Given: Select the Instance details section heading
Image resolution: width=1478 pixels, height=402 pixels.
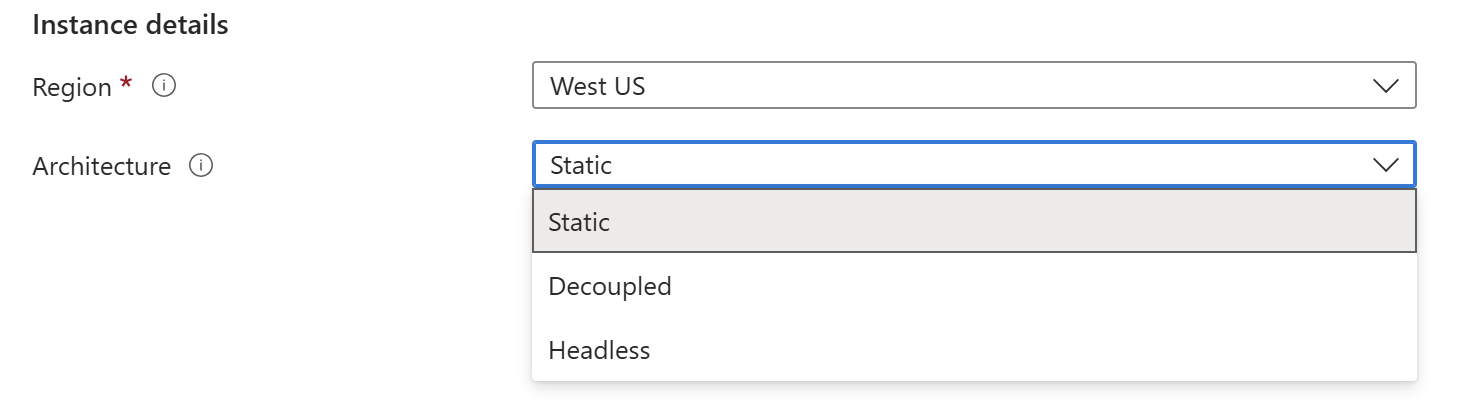Looking at the screenshot, I should [x=130, y=25].
